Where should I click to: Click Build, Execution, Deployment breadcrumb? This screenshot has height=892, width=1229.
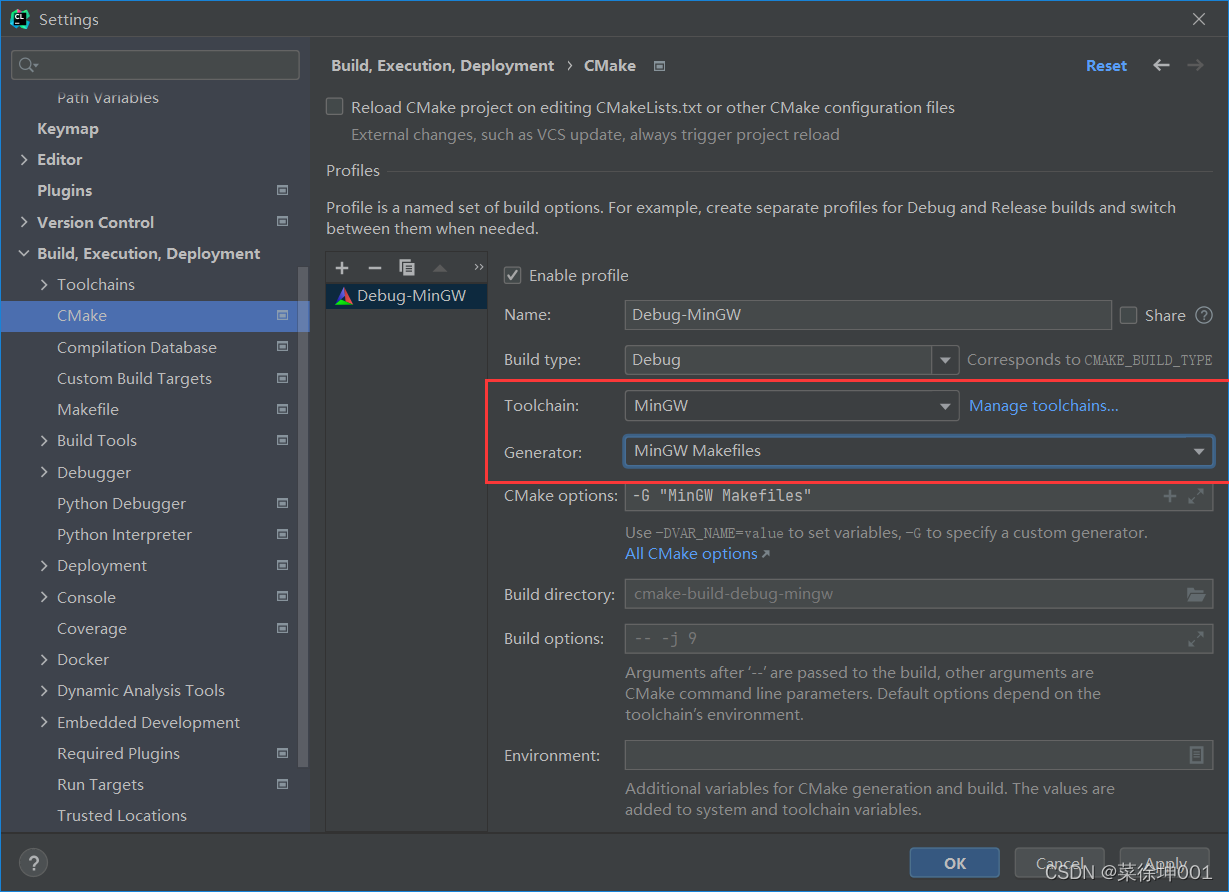[x=442, y=65]
